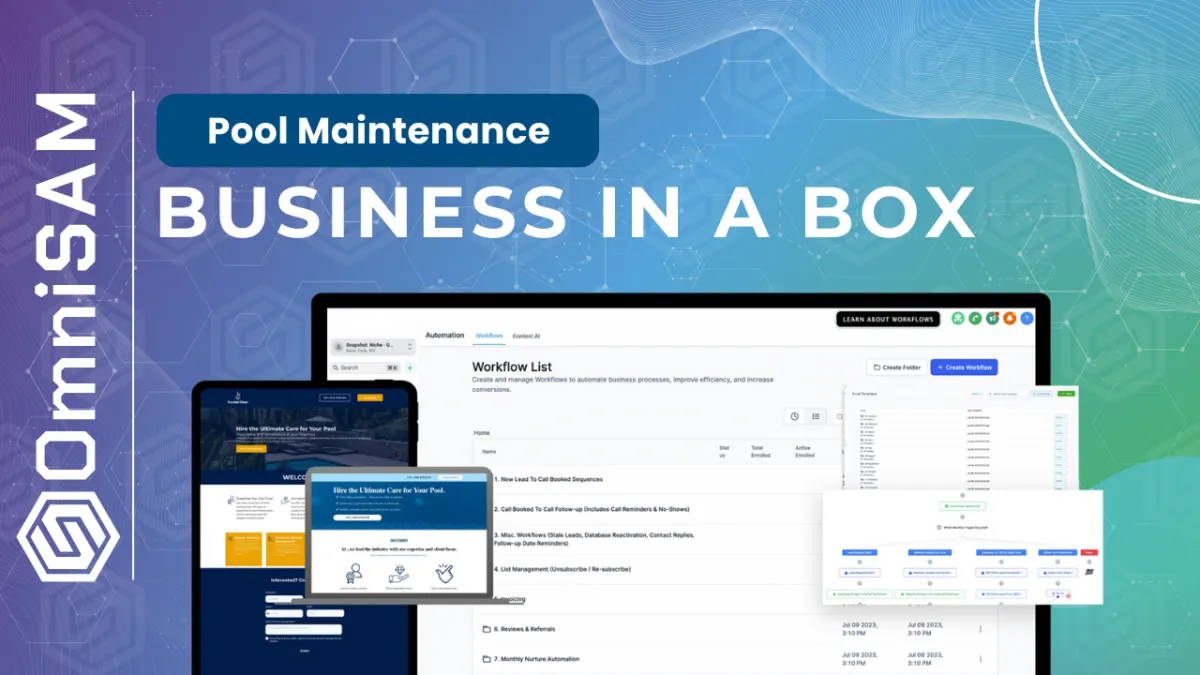Click the folder icon for Monthly Nurture Automation
Screen dimensions: 1200x675
(x=487, y=659)
